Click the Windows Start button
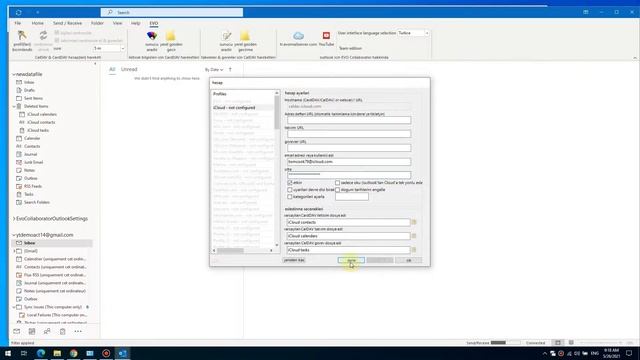 [8, 353]
